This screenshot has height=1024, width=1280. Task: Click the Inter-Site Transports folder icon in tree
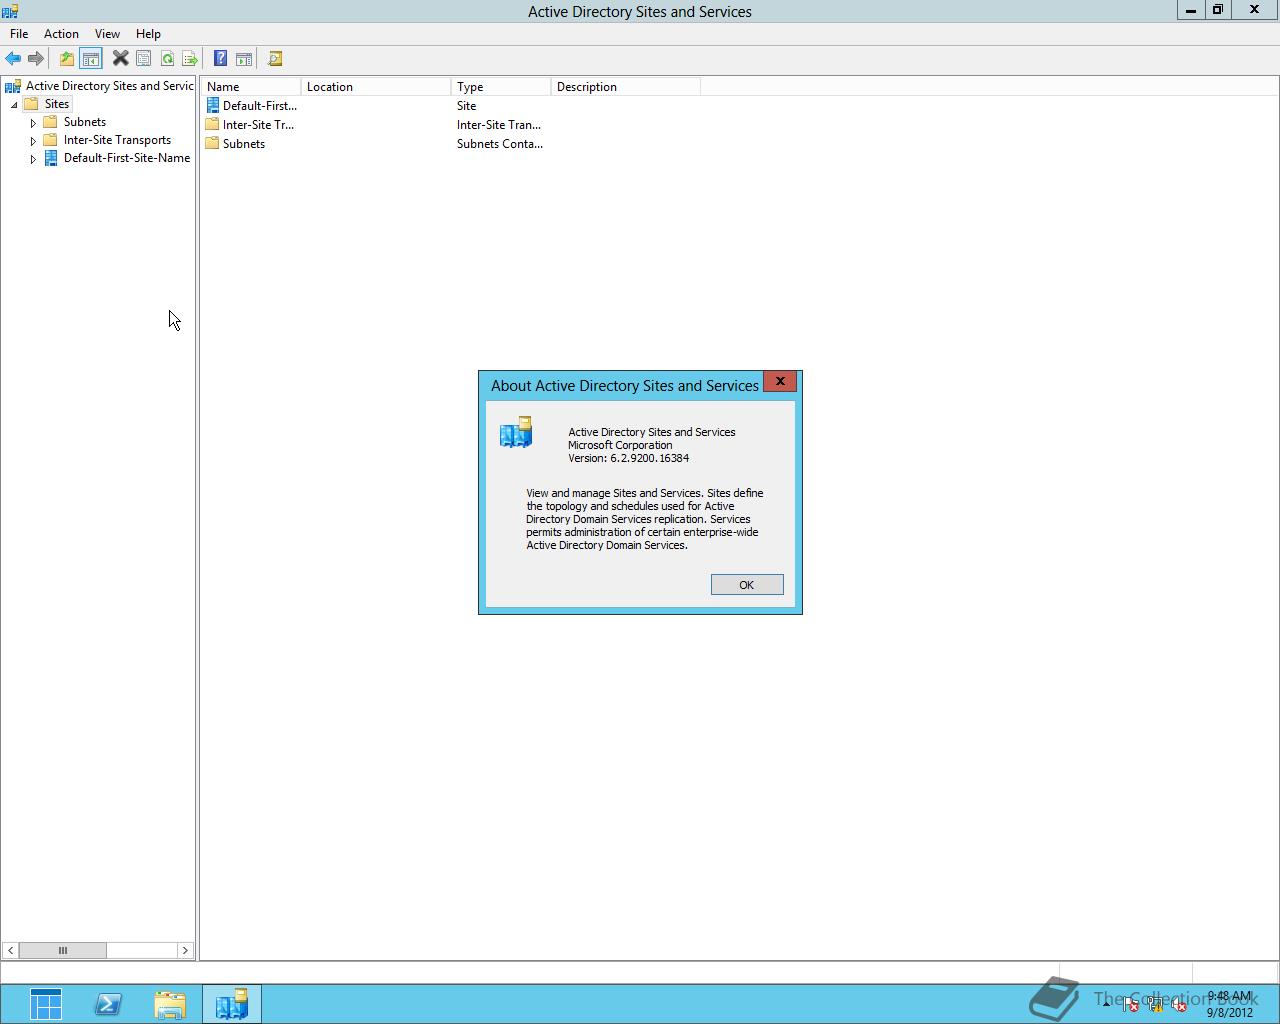pos(51,140)
